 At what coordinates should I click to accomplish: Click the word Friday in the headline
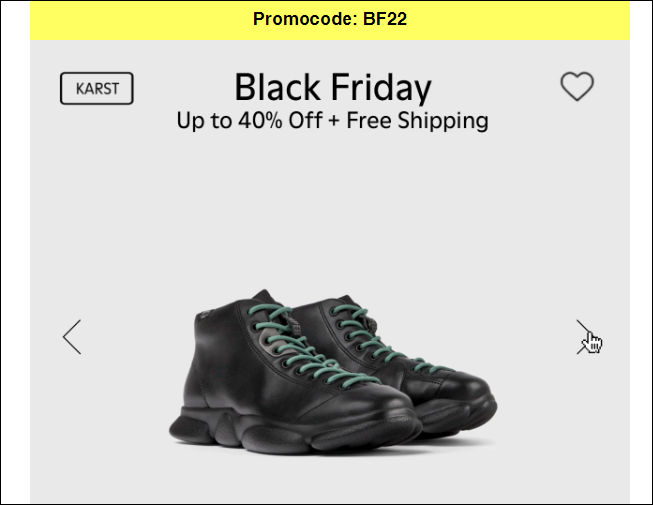point(381,87)
